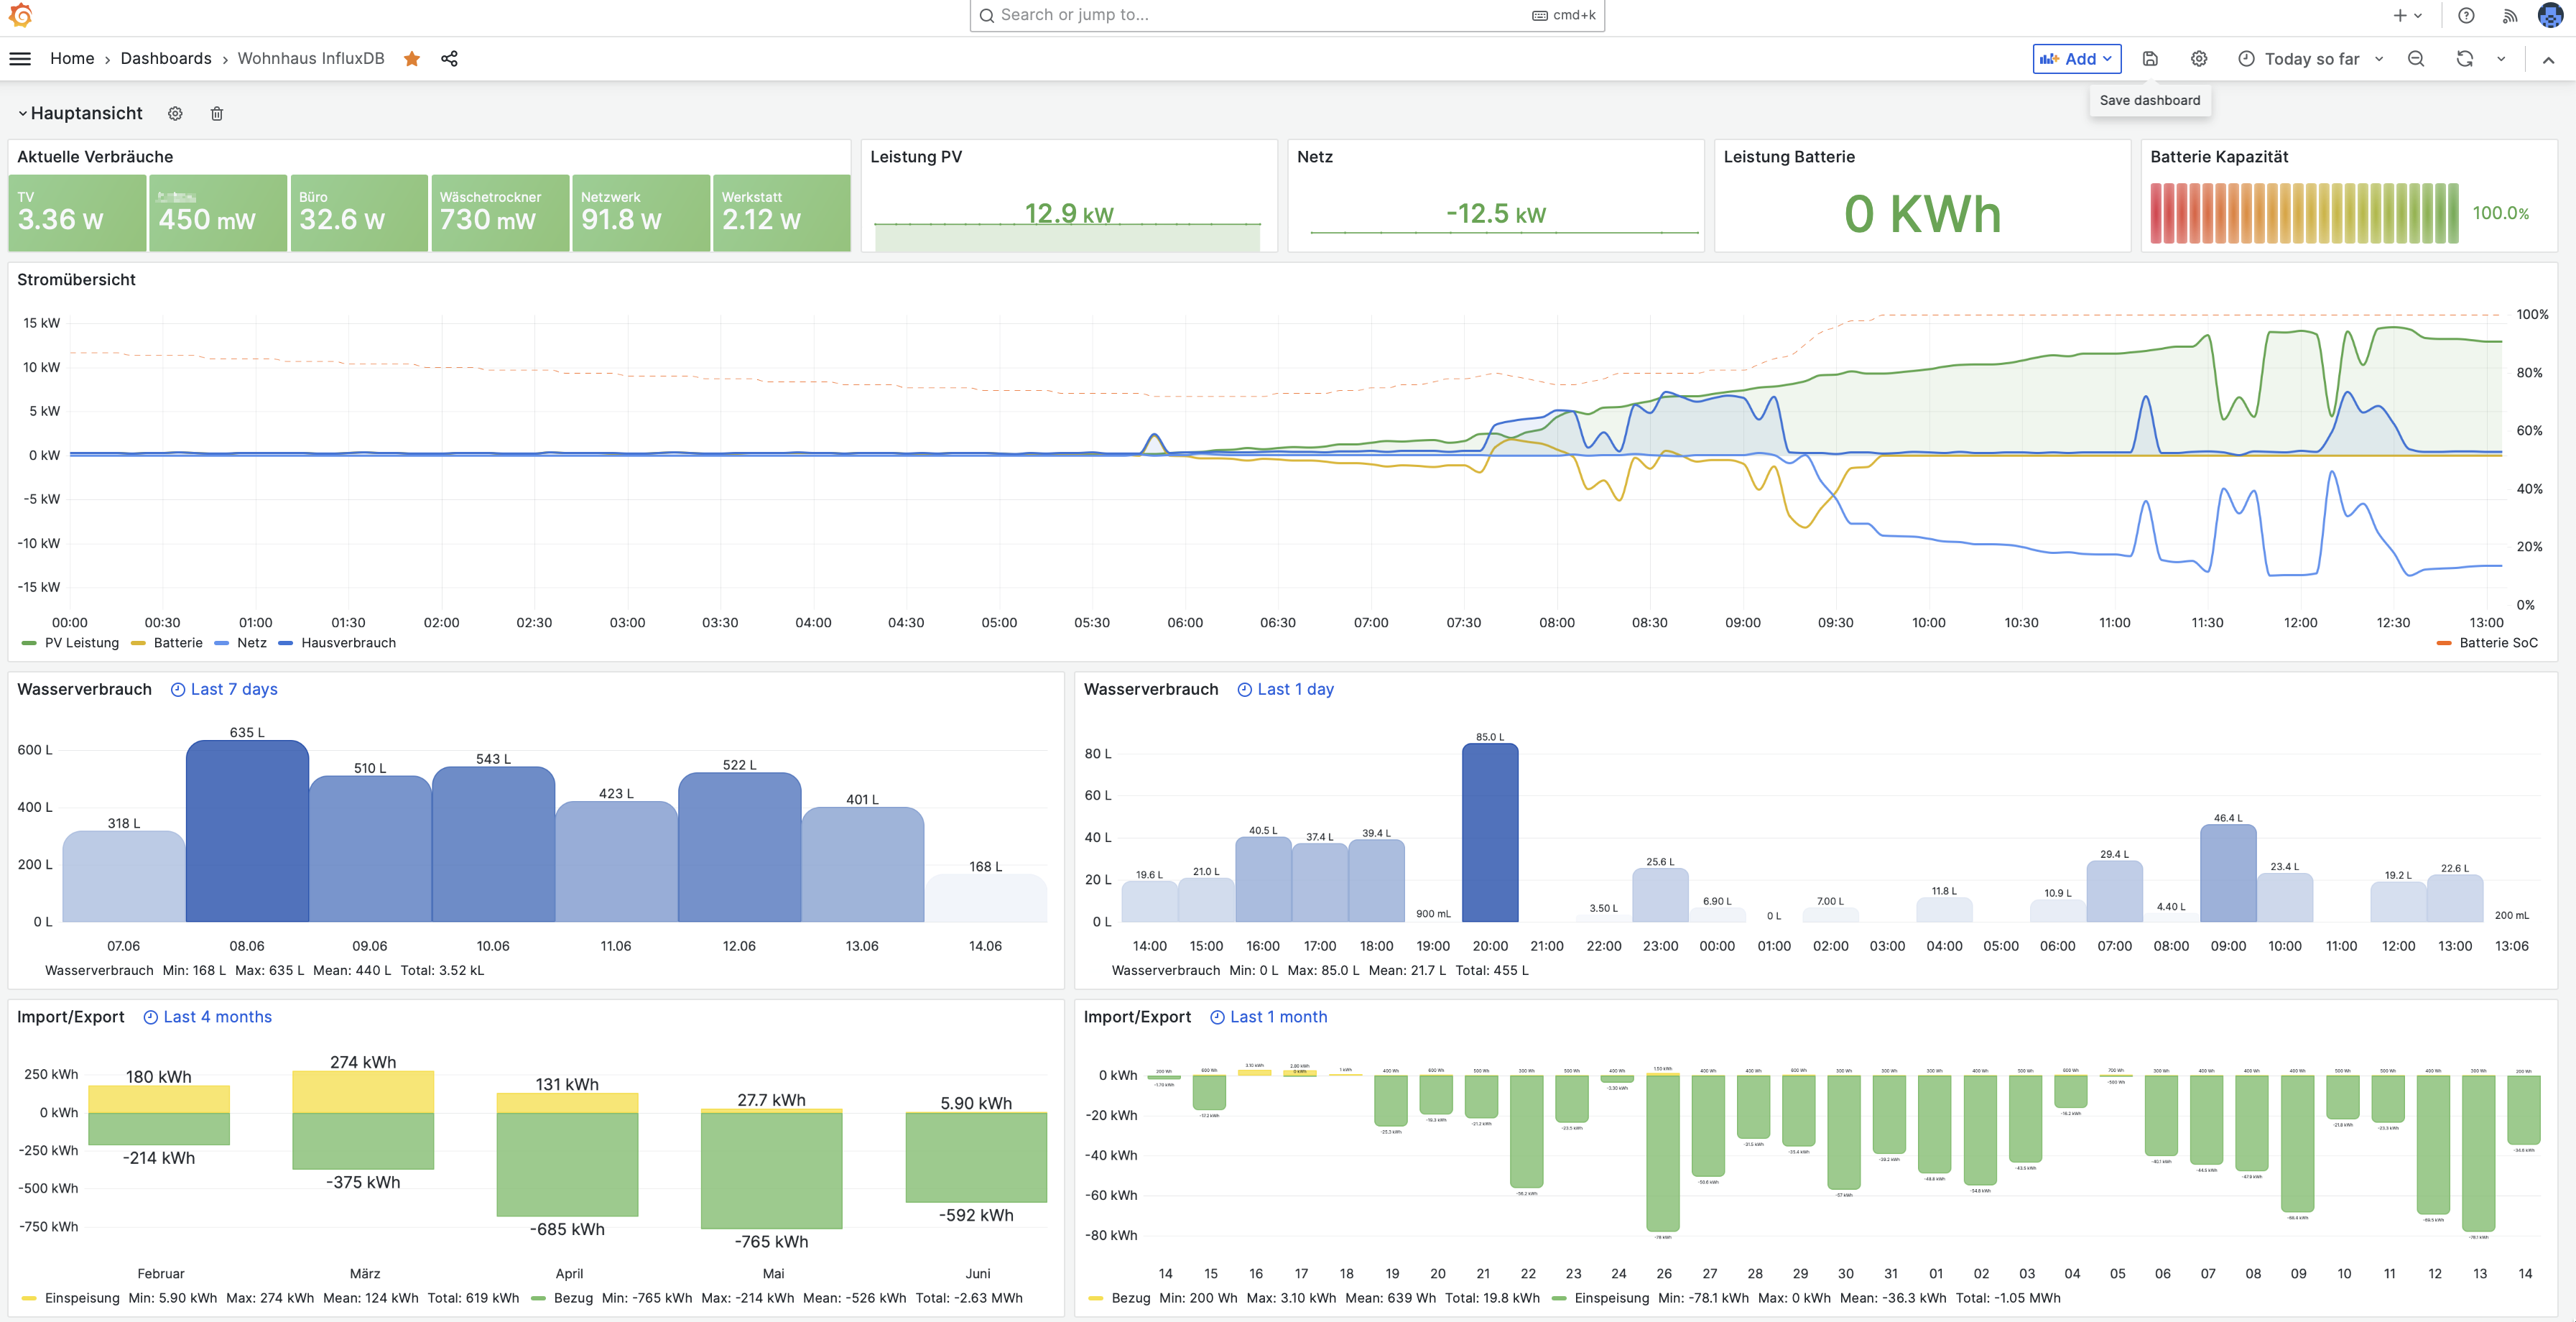The height and width of the screenshot is (1322, 2576).
Task: Open the Add panel dropdown
Action: [2076, 59]
